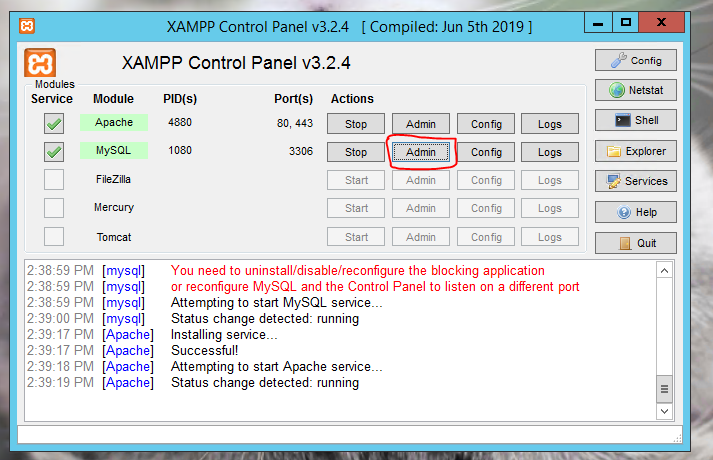This screenshot has width=713, height=460.
Task: Click the Tomcat Config button
Action: [x=486, y=237]
